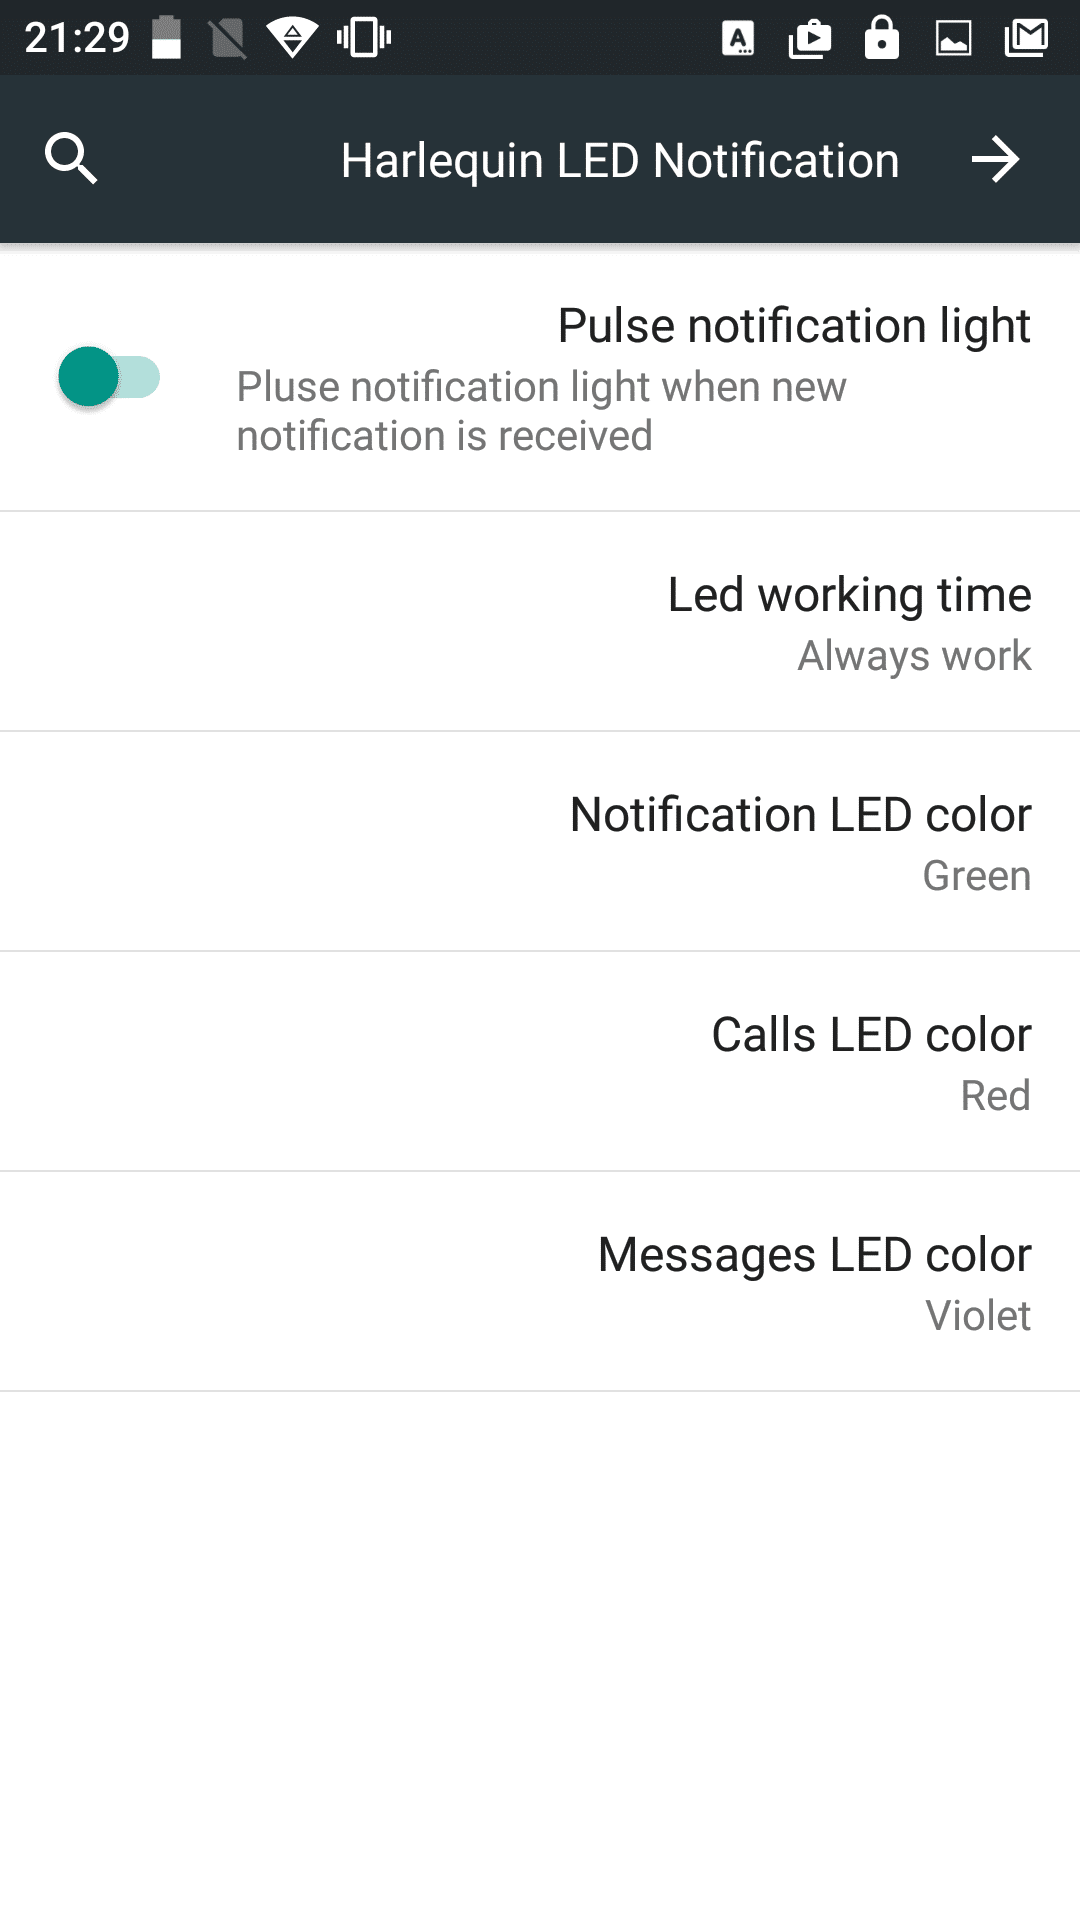Tap the lock notification icon

coord(881,38)
